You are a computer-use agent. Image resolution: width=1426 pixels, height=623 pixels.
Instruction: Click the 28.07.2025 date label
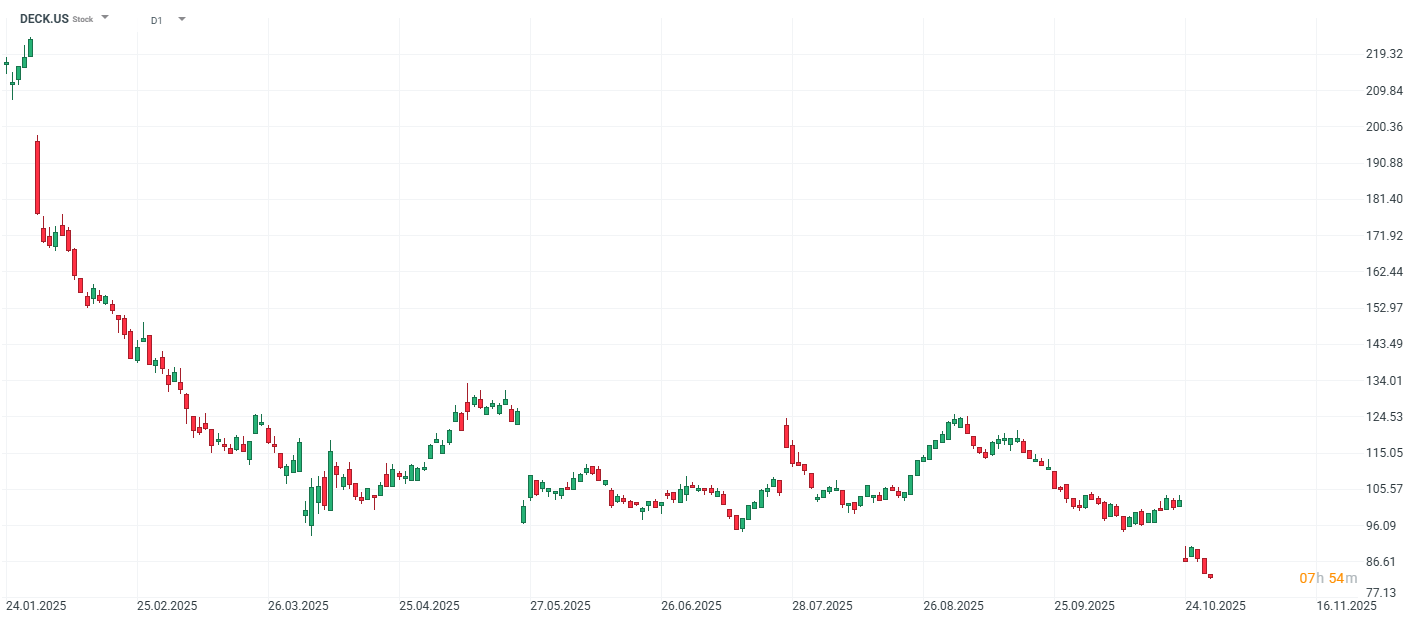[822, 606]
